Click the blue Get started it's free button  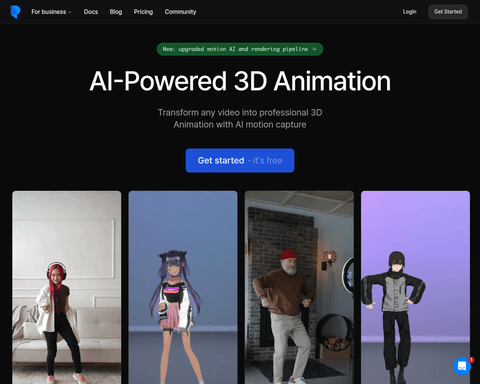tap(240, 160)
